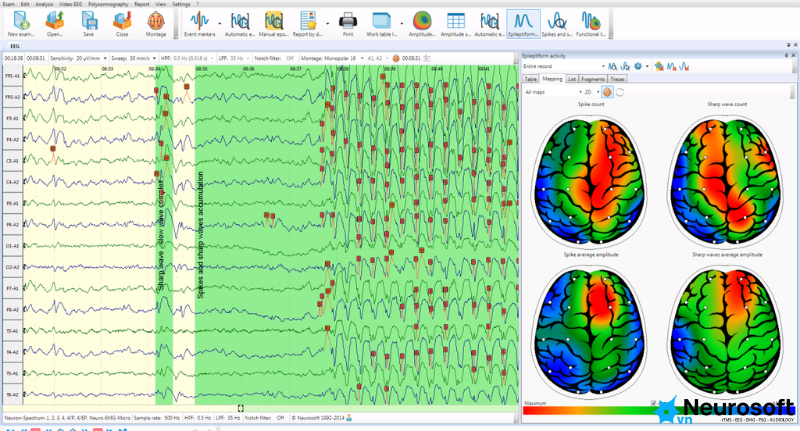Expand the All maps dropdown
Image resolution: width=800 pixels, height=431 pixels.
[x=553, y=92]
